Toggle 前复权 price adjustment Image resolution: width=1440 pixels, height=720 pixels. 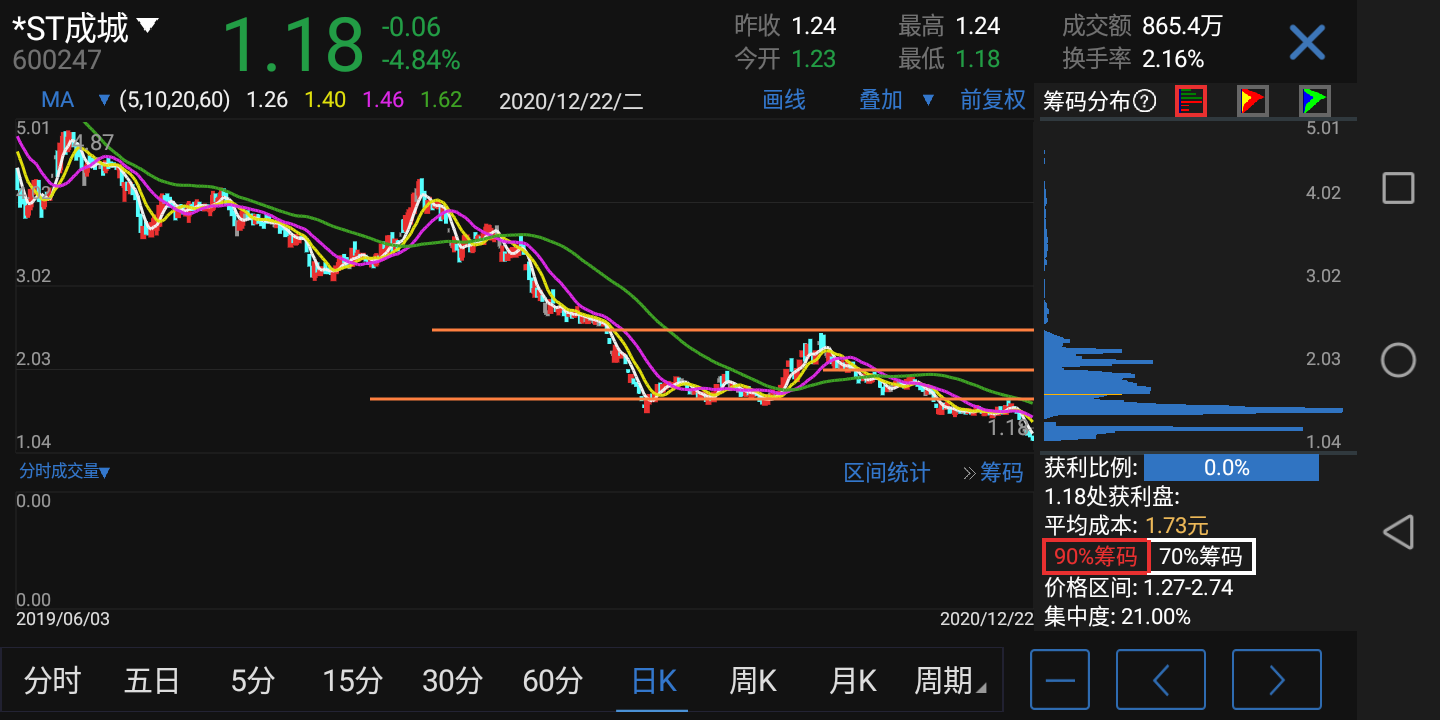pyautogui.click(x=993, y=100)
